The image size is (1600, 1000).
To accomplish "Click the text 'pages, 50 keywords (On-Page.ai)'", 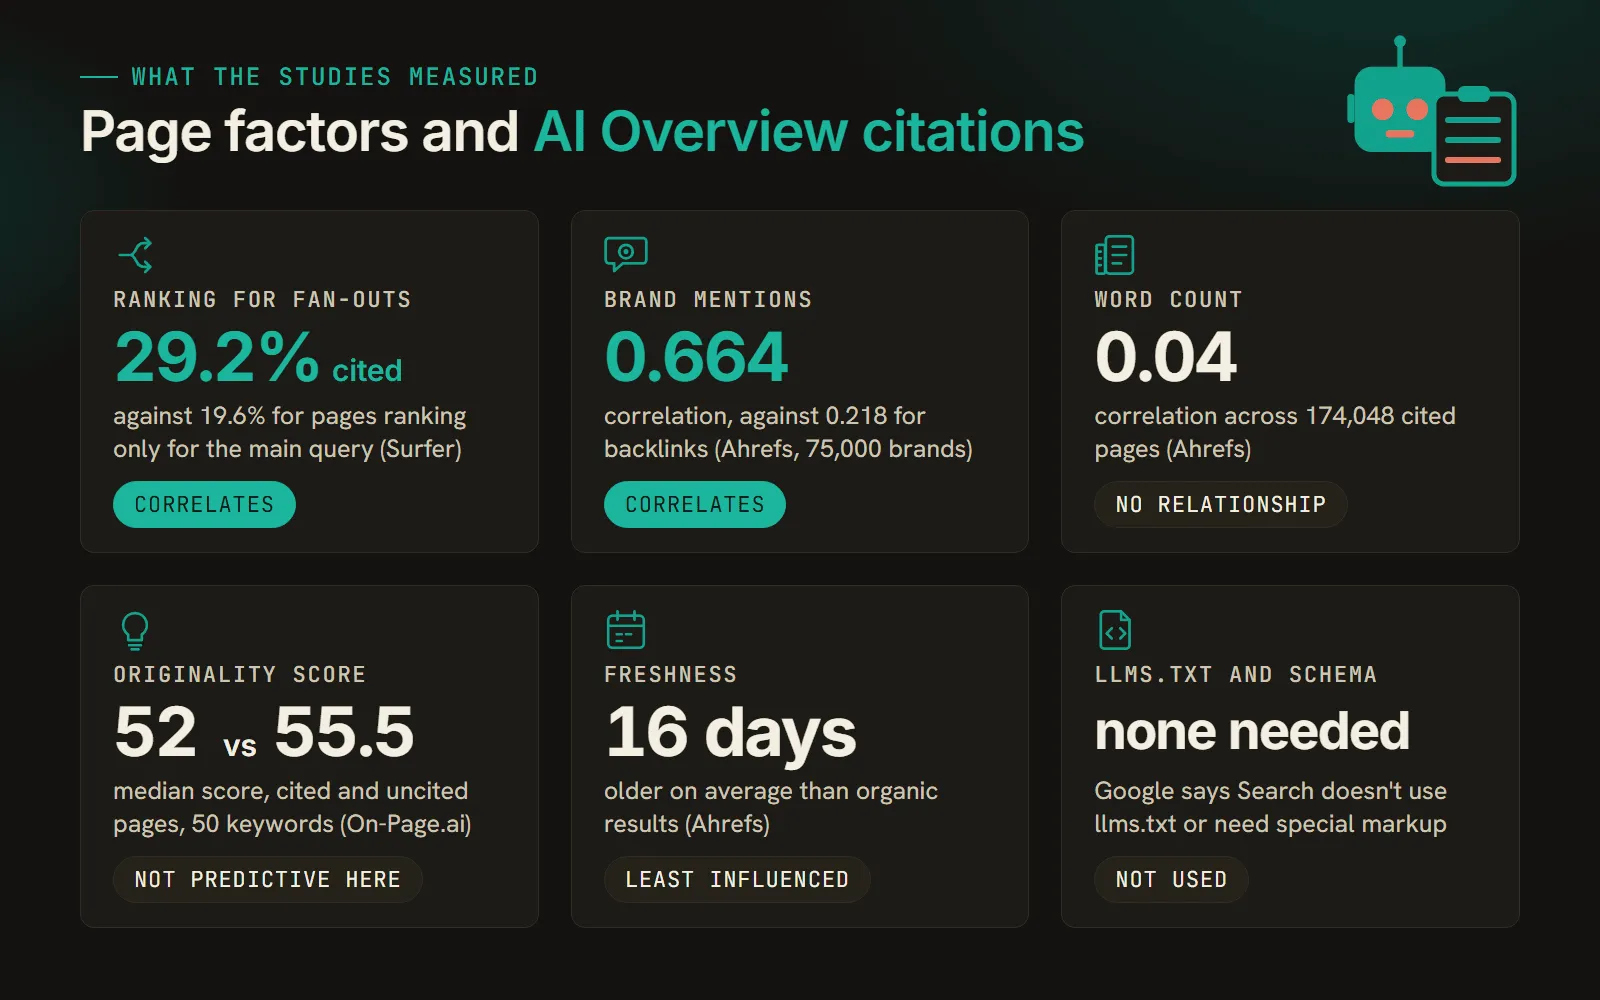I will 292,824.
